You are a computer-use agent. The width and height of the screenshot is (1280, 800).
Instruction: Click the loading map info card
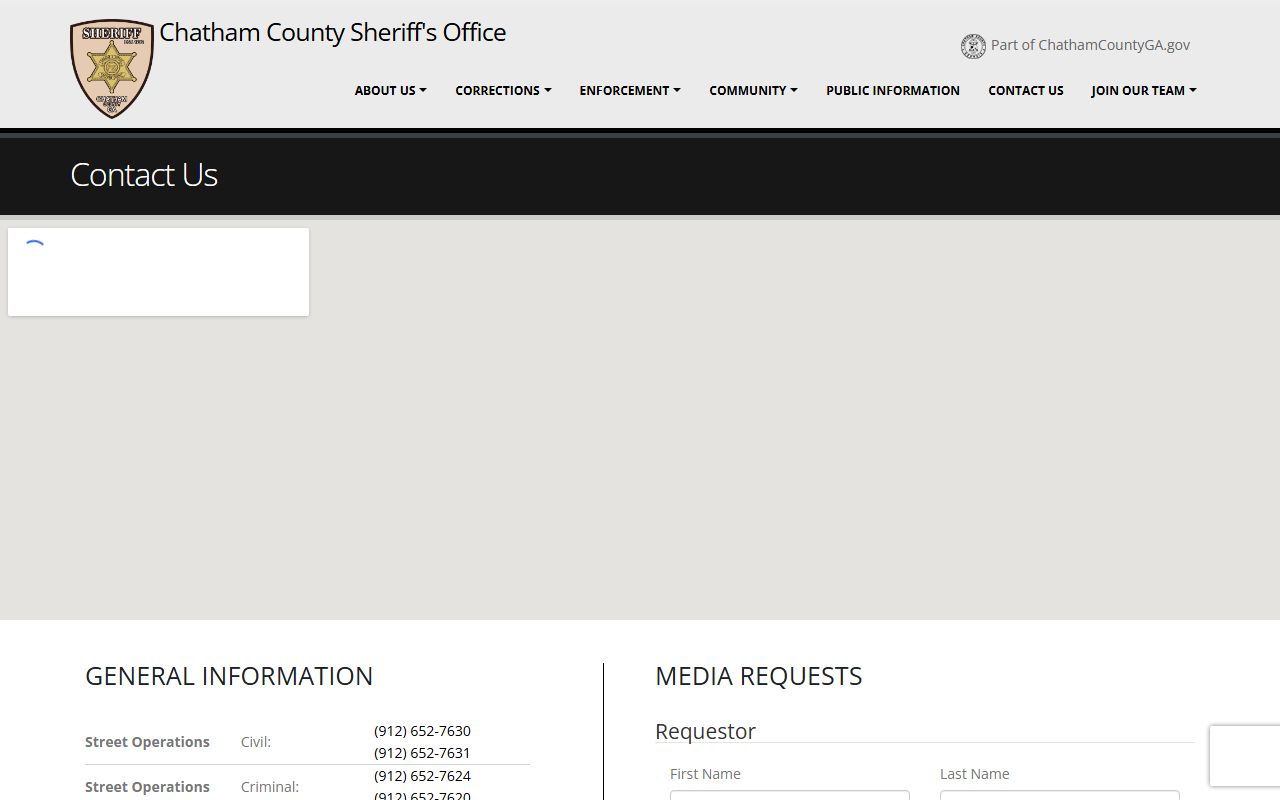click(x=158, y=272)
